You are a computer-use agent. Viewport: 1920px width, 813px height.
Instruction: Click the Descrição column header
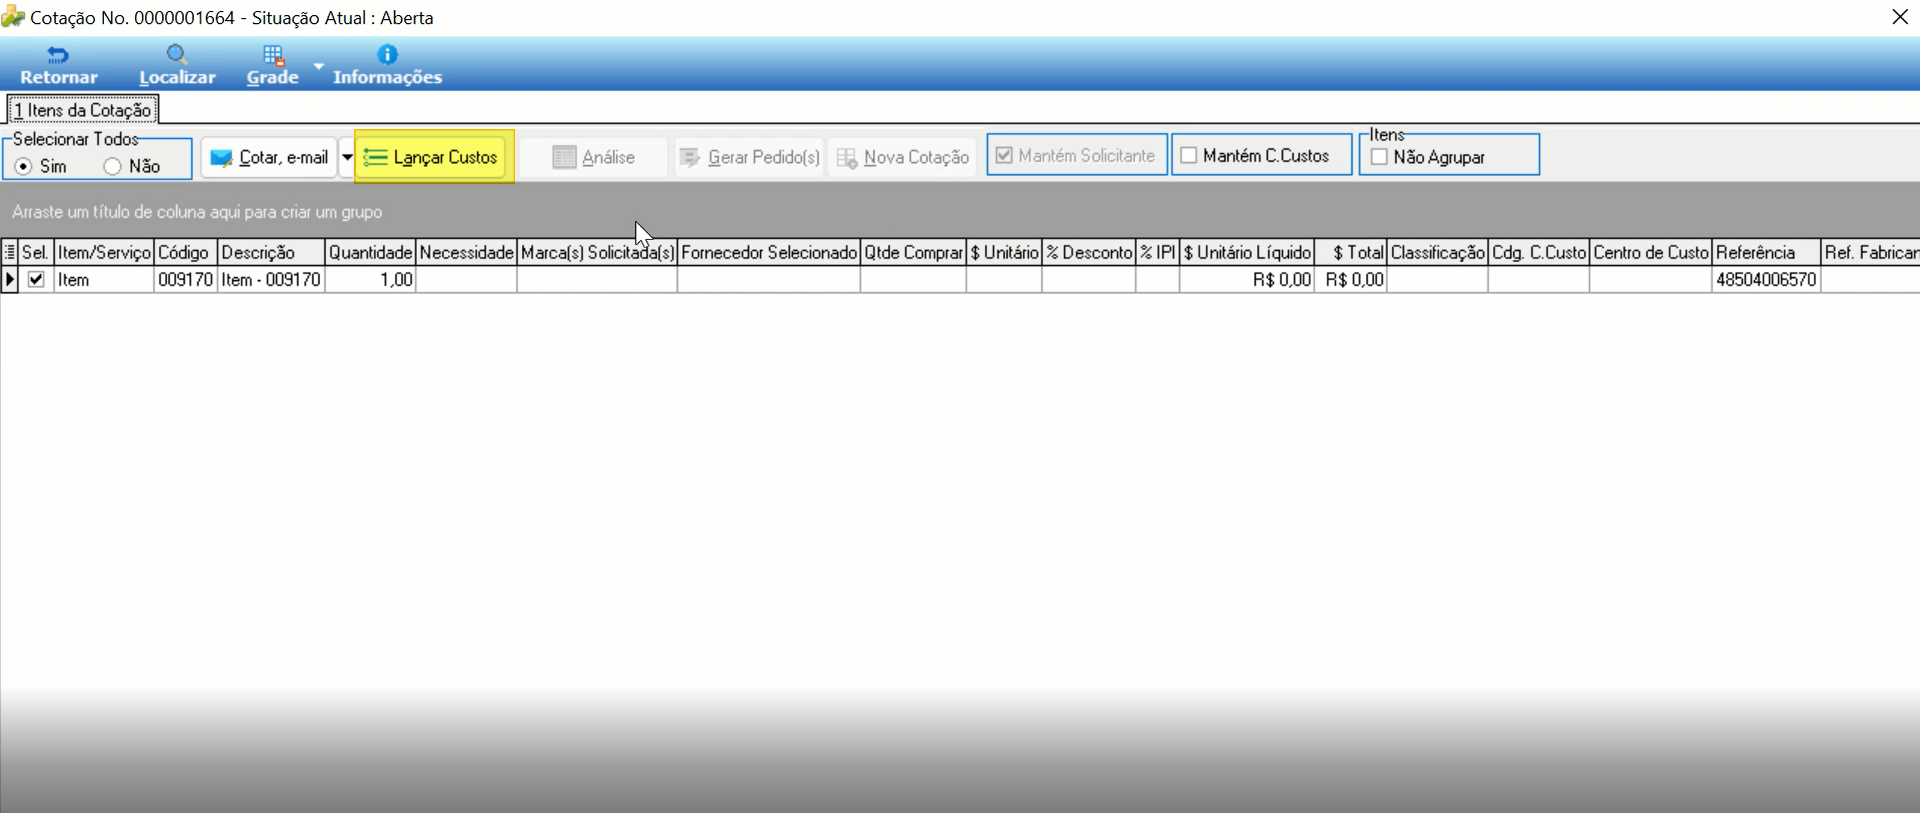271,252
